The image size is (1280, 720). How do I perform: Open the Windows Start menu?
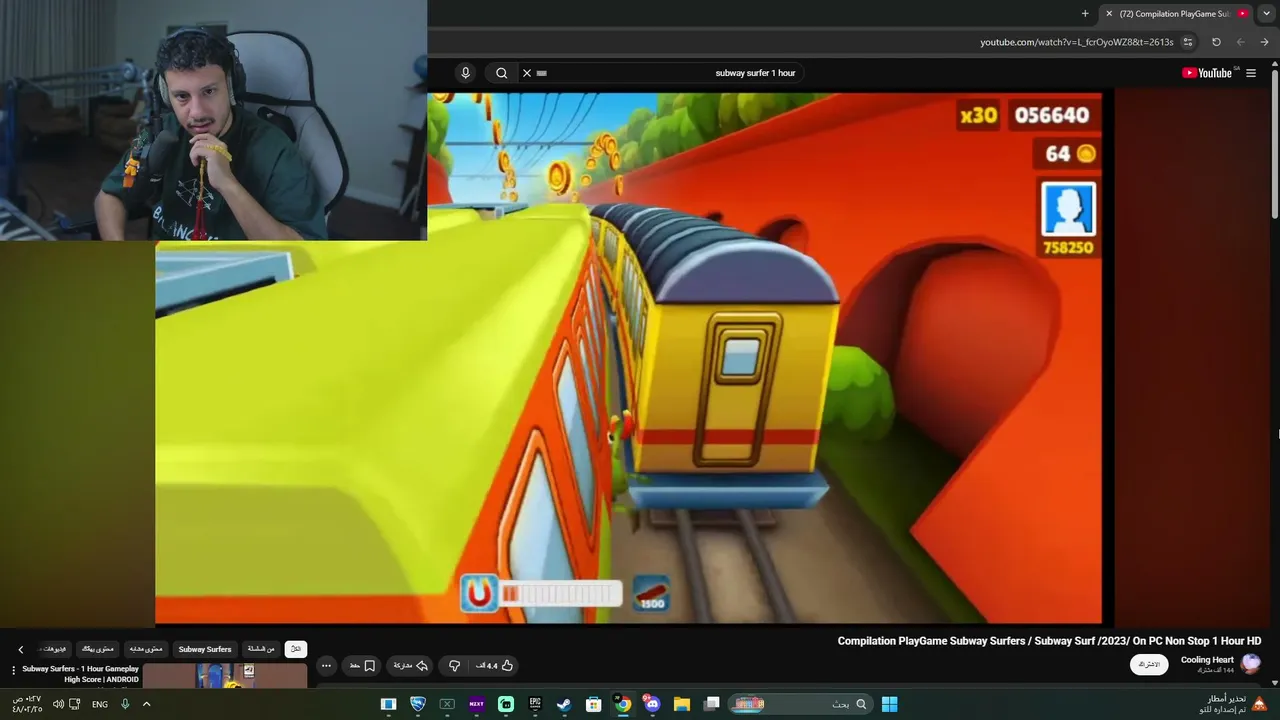(889, 704)
